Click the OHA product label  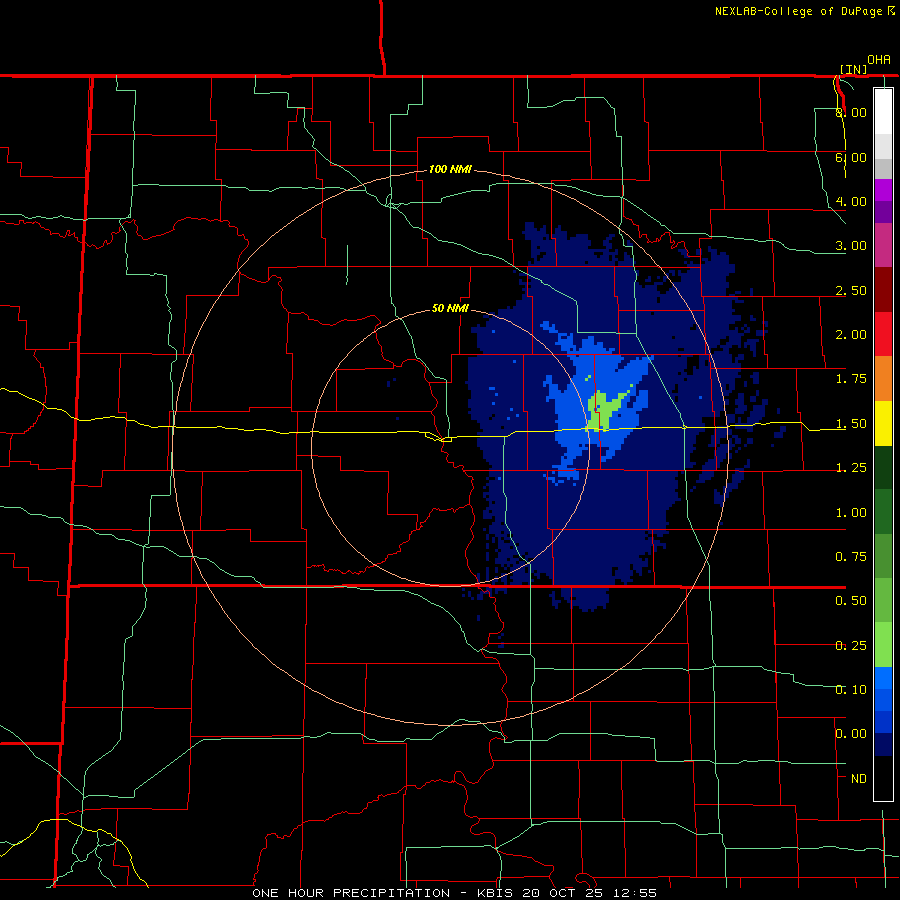click(879, 60)
